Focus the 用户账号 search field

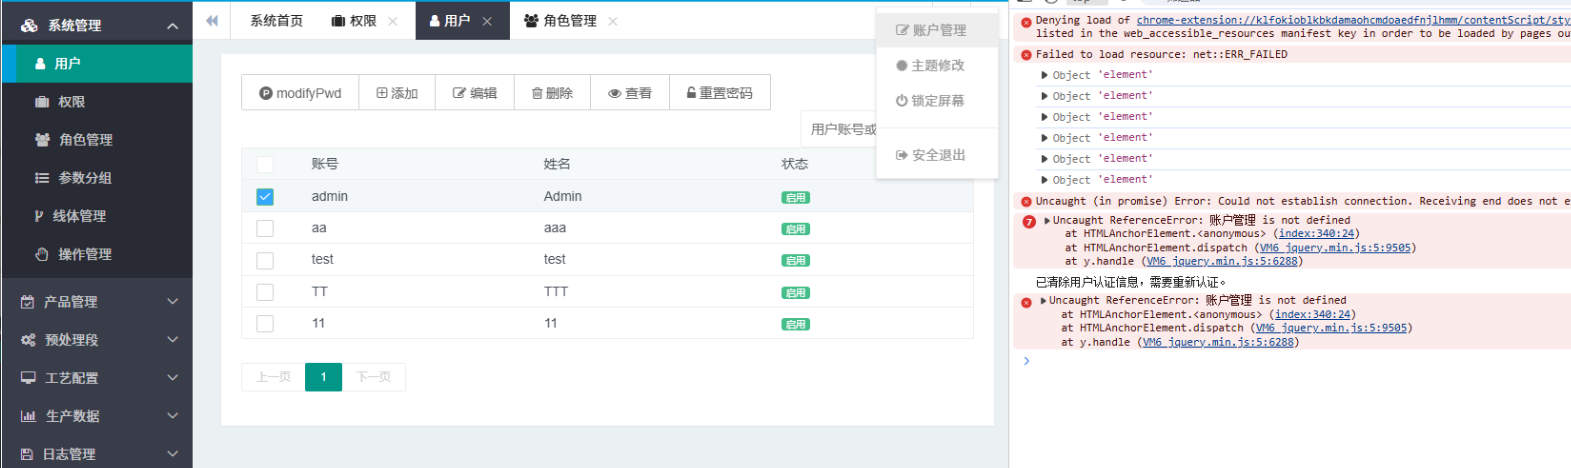pyautogui.click(x=840, y=129)
